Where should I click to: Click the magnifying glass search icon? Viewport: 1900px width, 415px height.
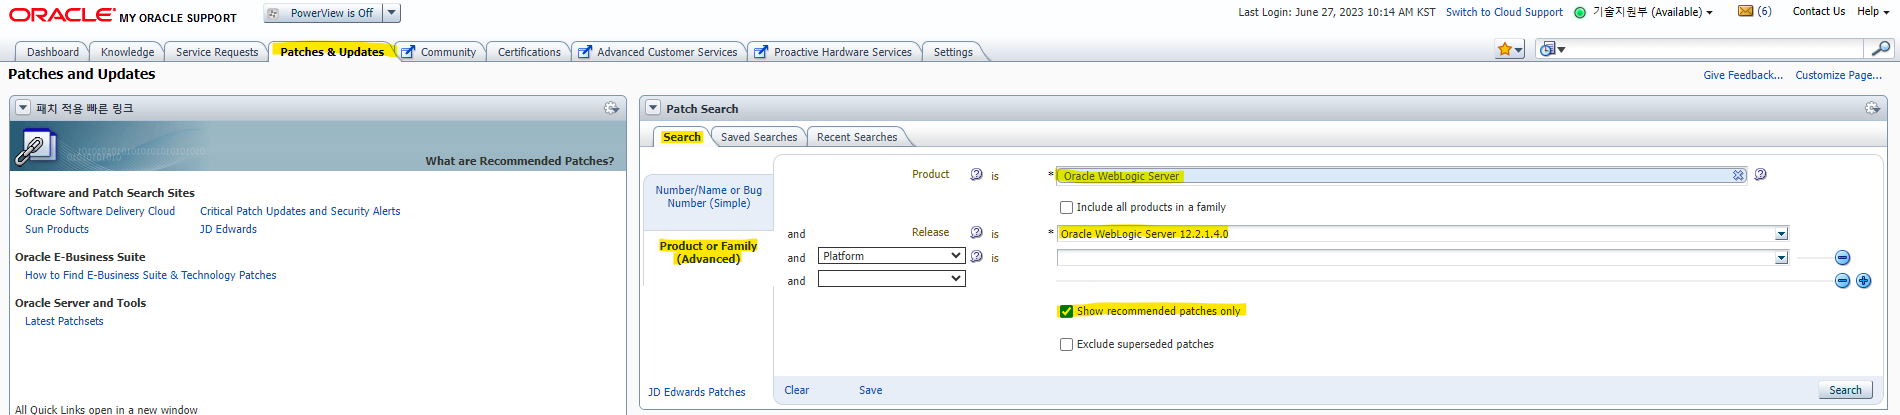(1880, 48)
